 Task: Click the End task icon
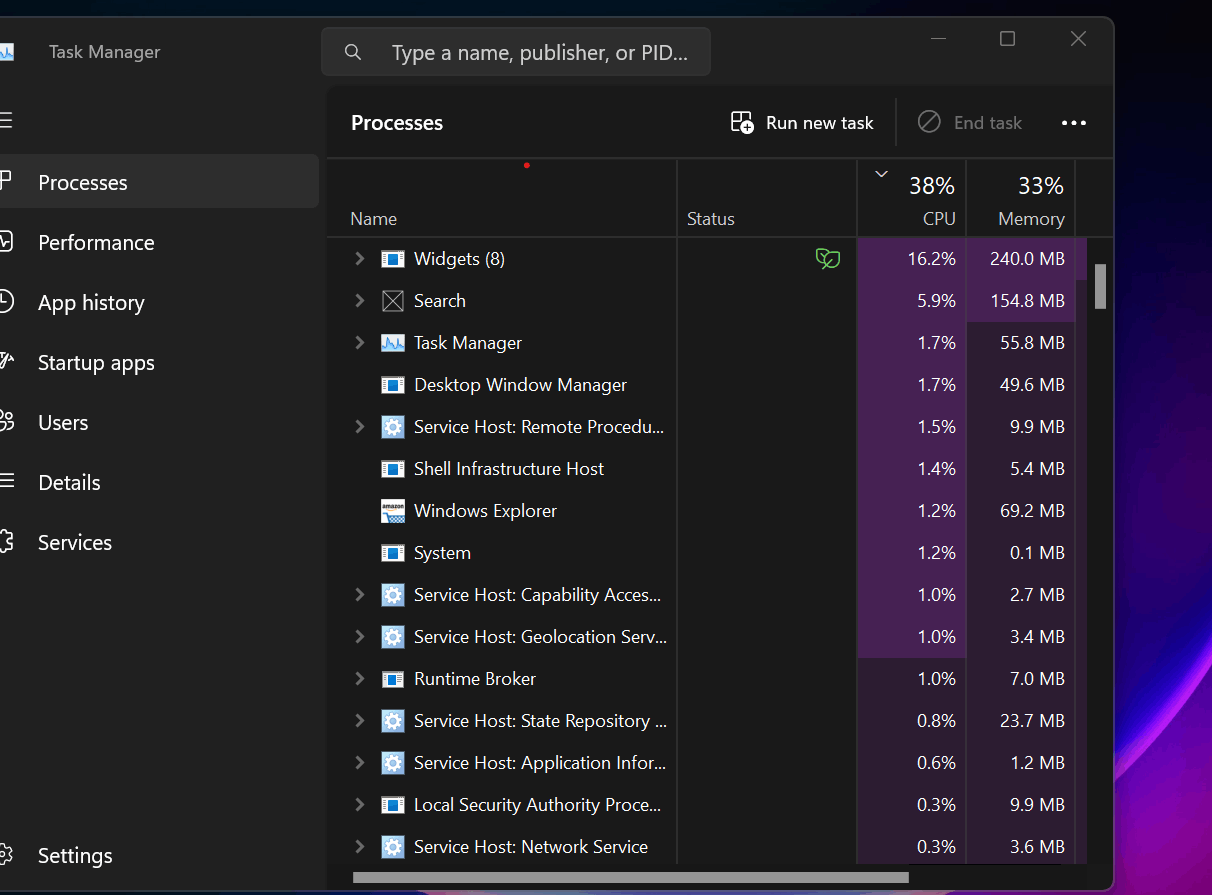pos(929,122)
